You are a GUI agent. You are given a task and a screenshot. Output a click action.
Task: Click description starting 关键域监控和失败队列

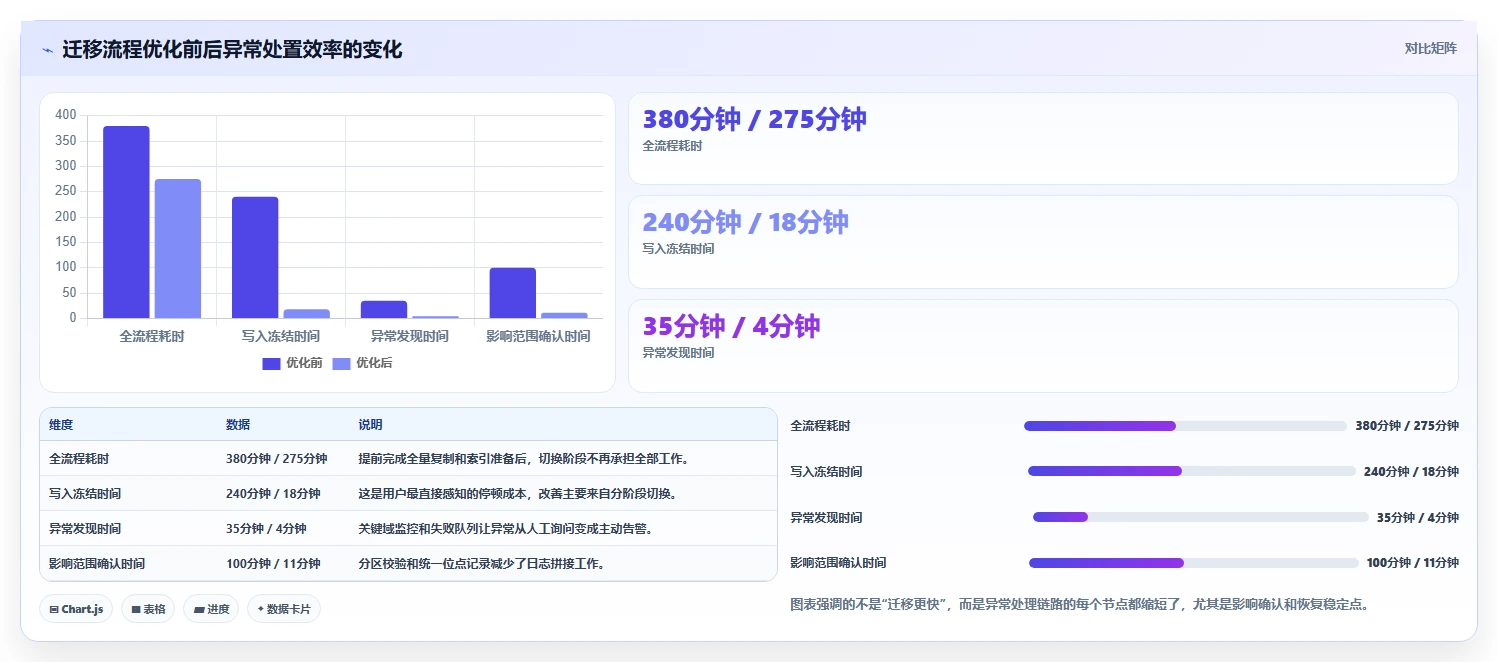click(505, 529)
